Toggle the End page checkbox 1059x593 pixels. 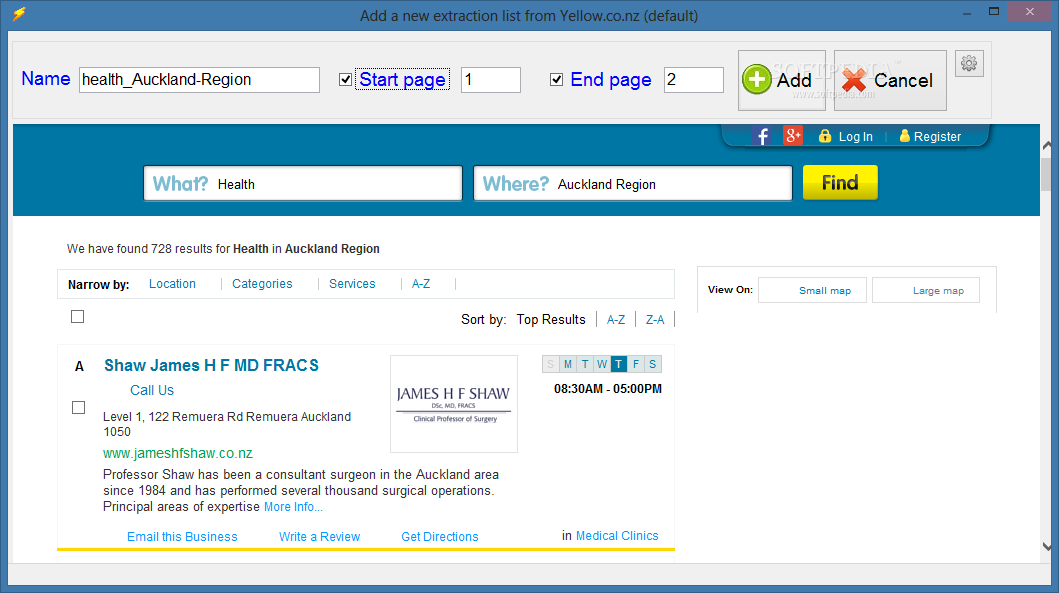(557, 80)
